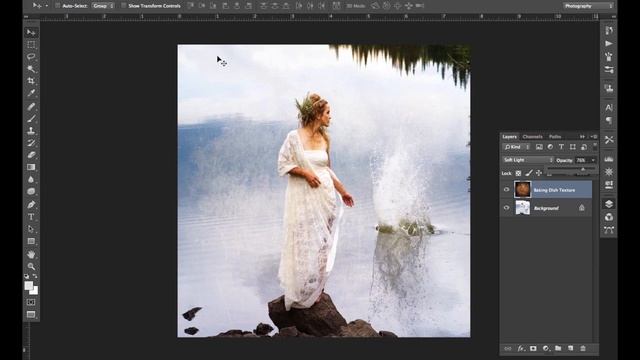Select the Zoom tool
640x360 pixels.
(31, 267)
